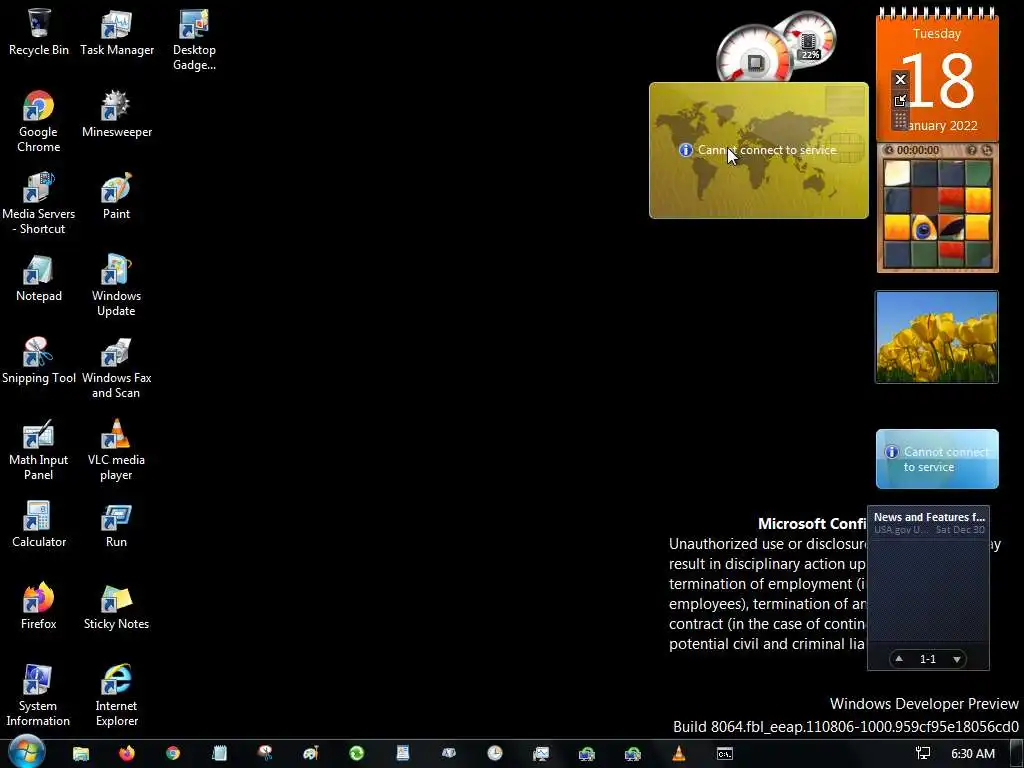1024x768 pixels.
Task: Open the network tray icon
Action: pos(923,754)
